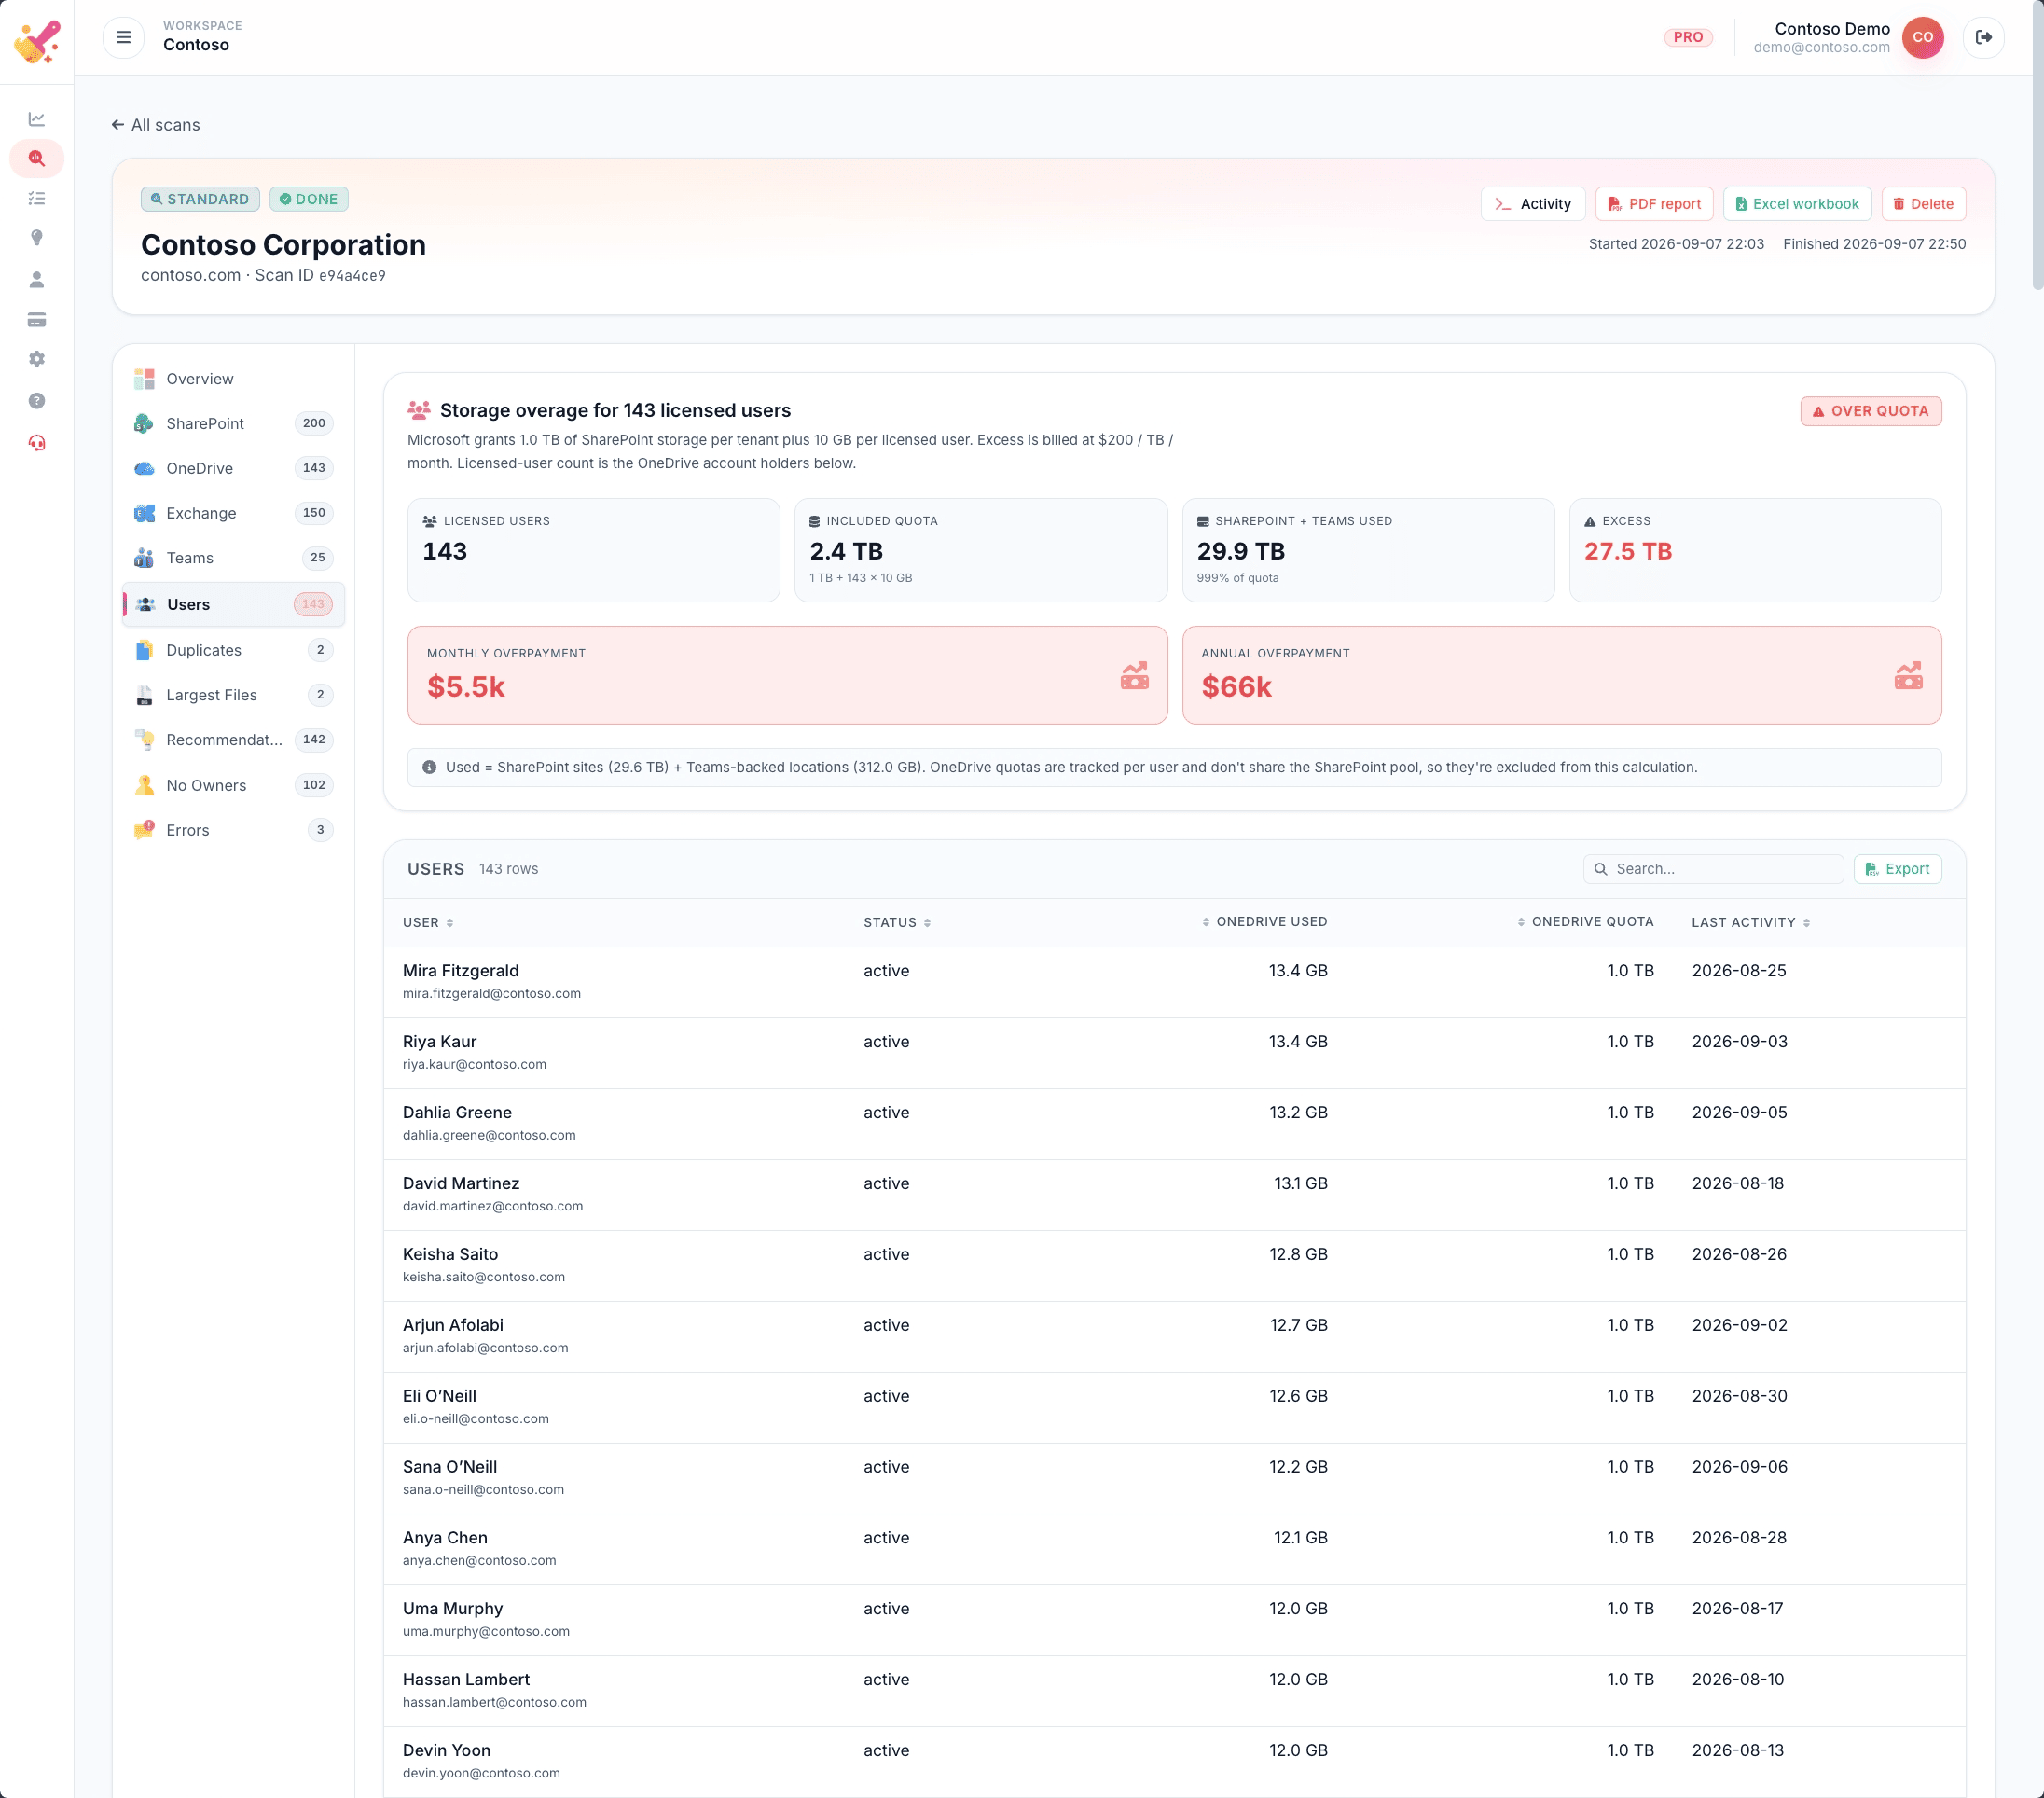Open the checklist tasks sidebar icon
Viewport: 2044px width, 1798px height.
[x=37, y=198]
